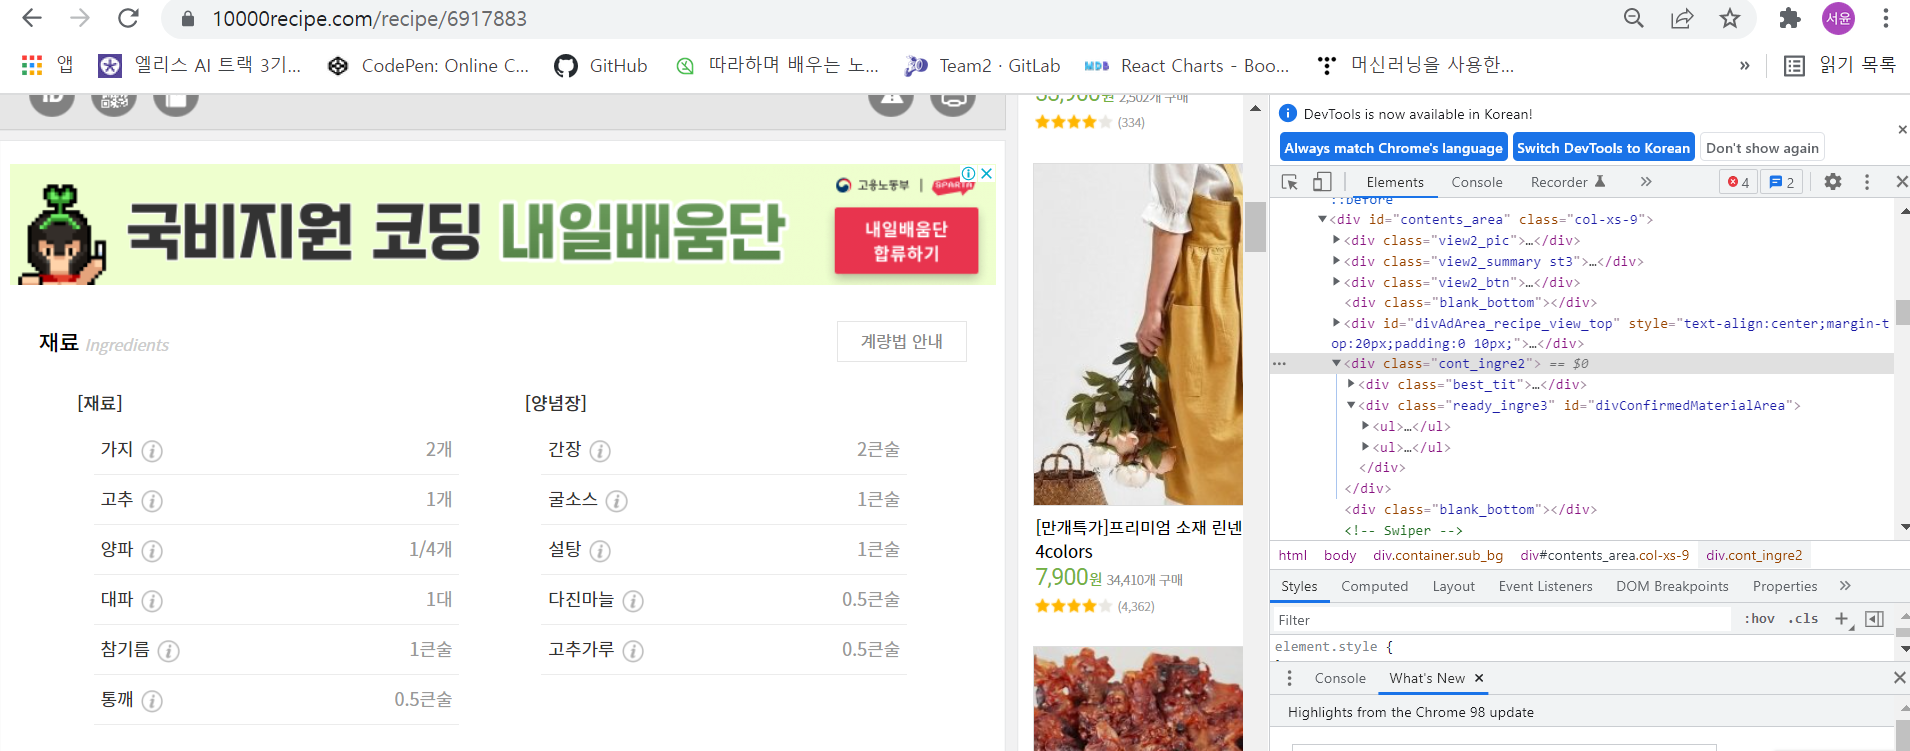Screen dimensions: 1910x751
Task: Switch to the DevTools Console tab
Action: tap(1477, 182)
